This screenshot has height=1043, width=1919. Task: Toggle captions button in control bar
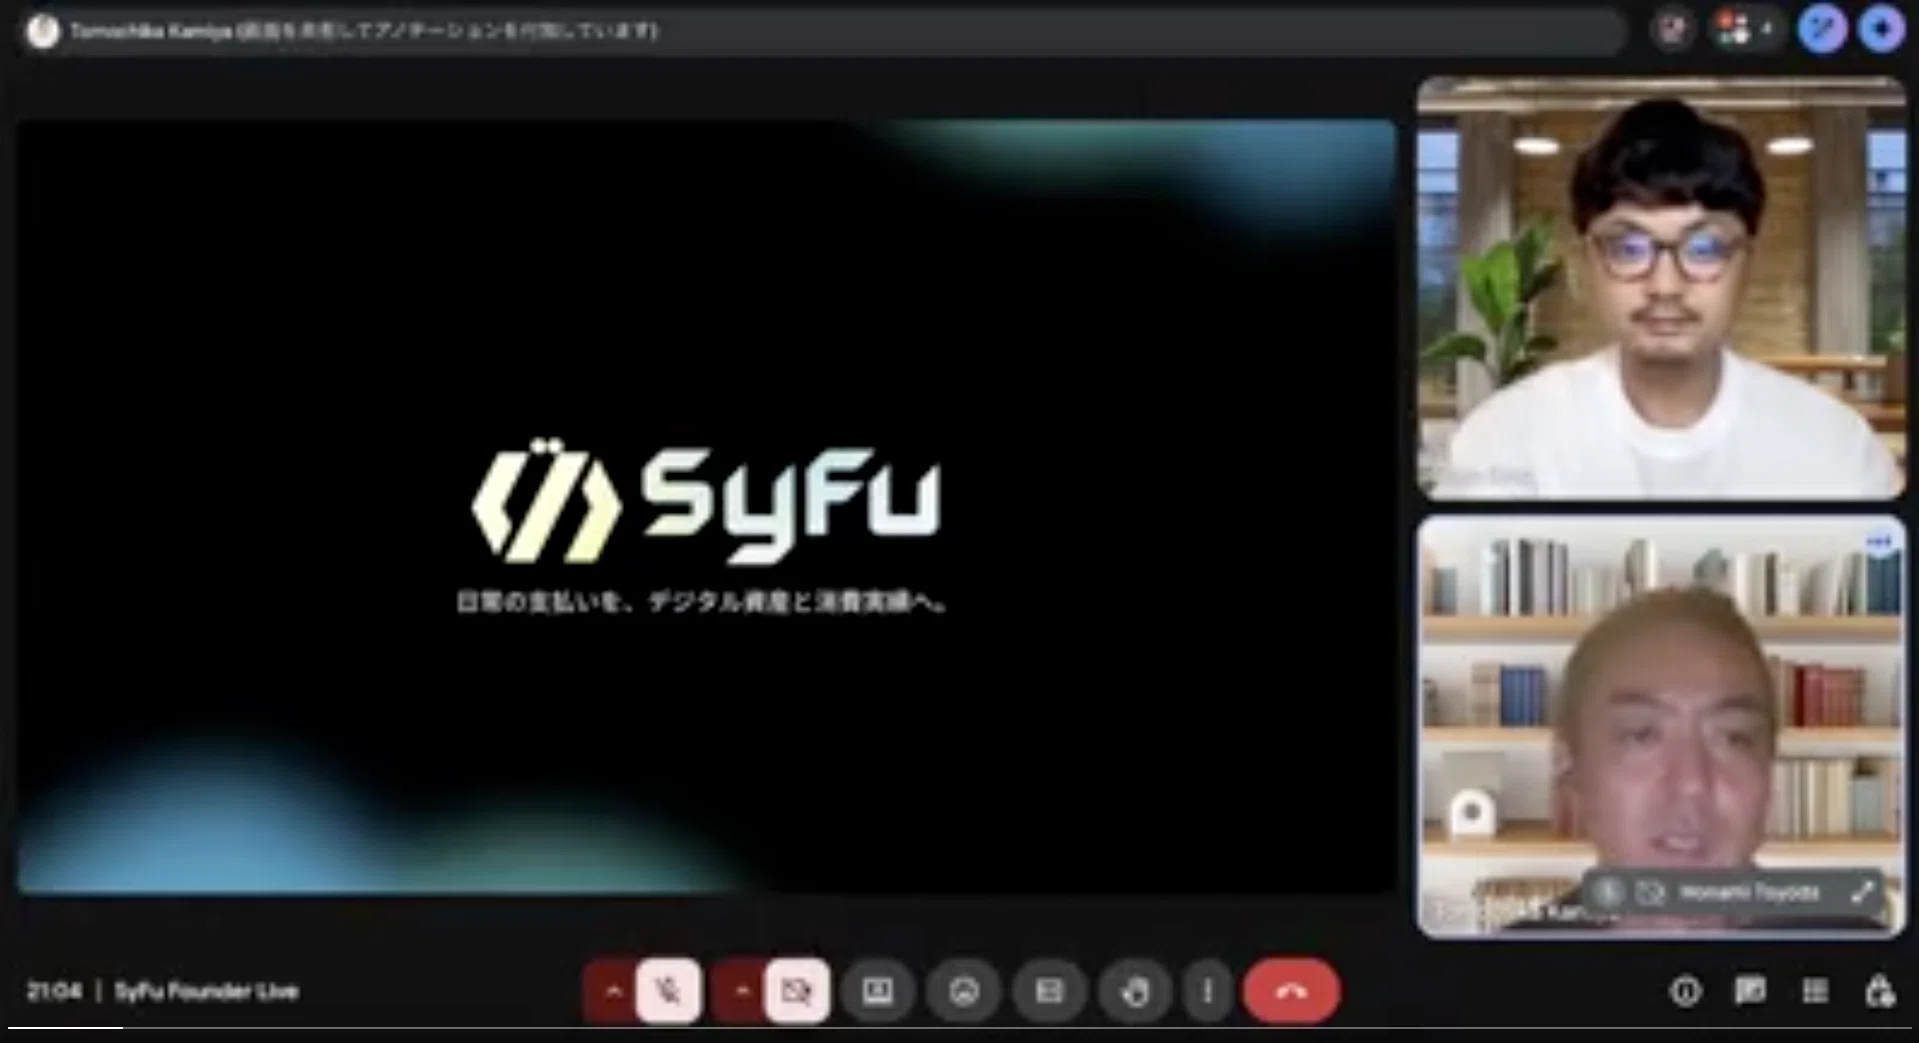coord(1049,991)
